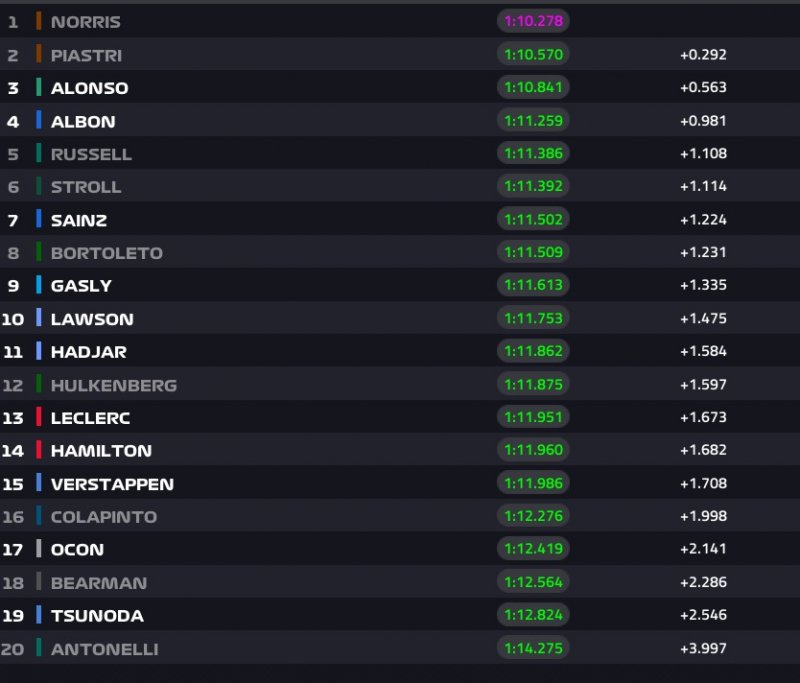
Task: Open driver HAMILTON's row name
Action: click(101, 451)
